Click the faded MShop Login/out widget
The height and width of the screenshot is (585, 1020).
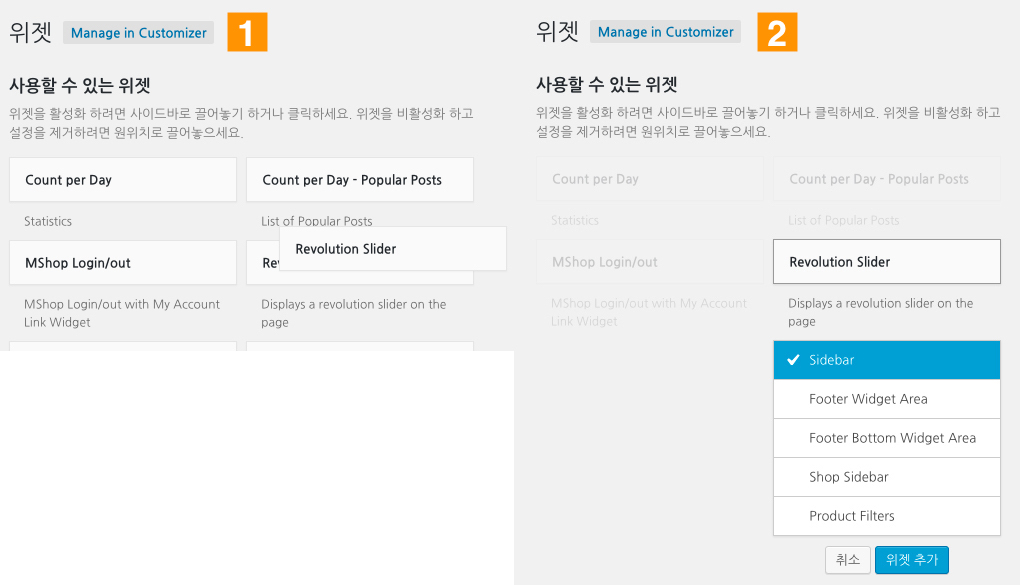(650, 262)
